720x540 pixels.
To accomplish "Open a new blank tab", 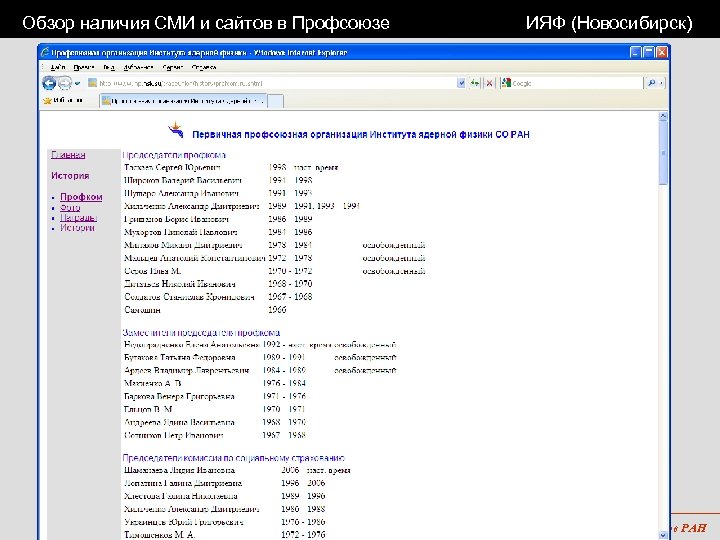I will click(x=276, y=101).
